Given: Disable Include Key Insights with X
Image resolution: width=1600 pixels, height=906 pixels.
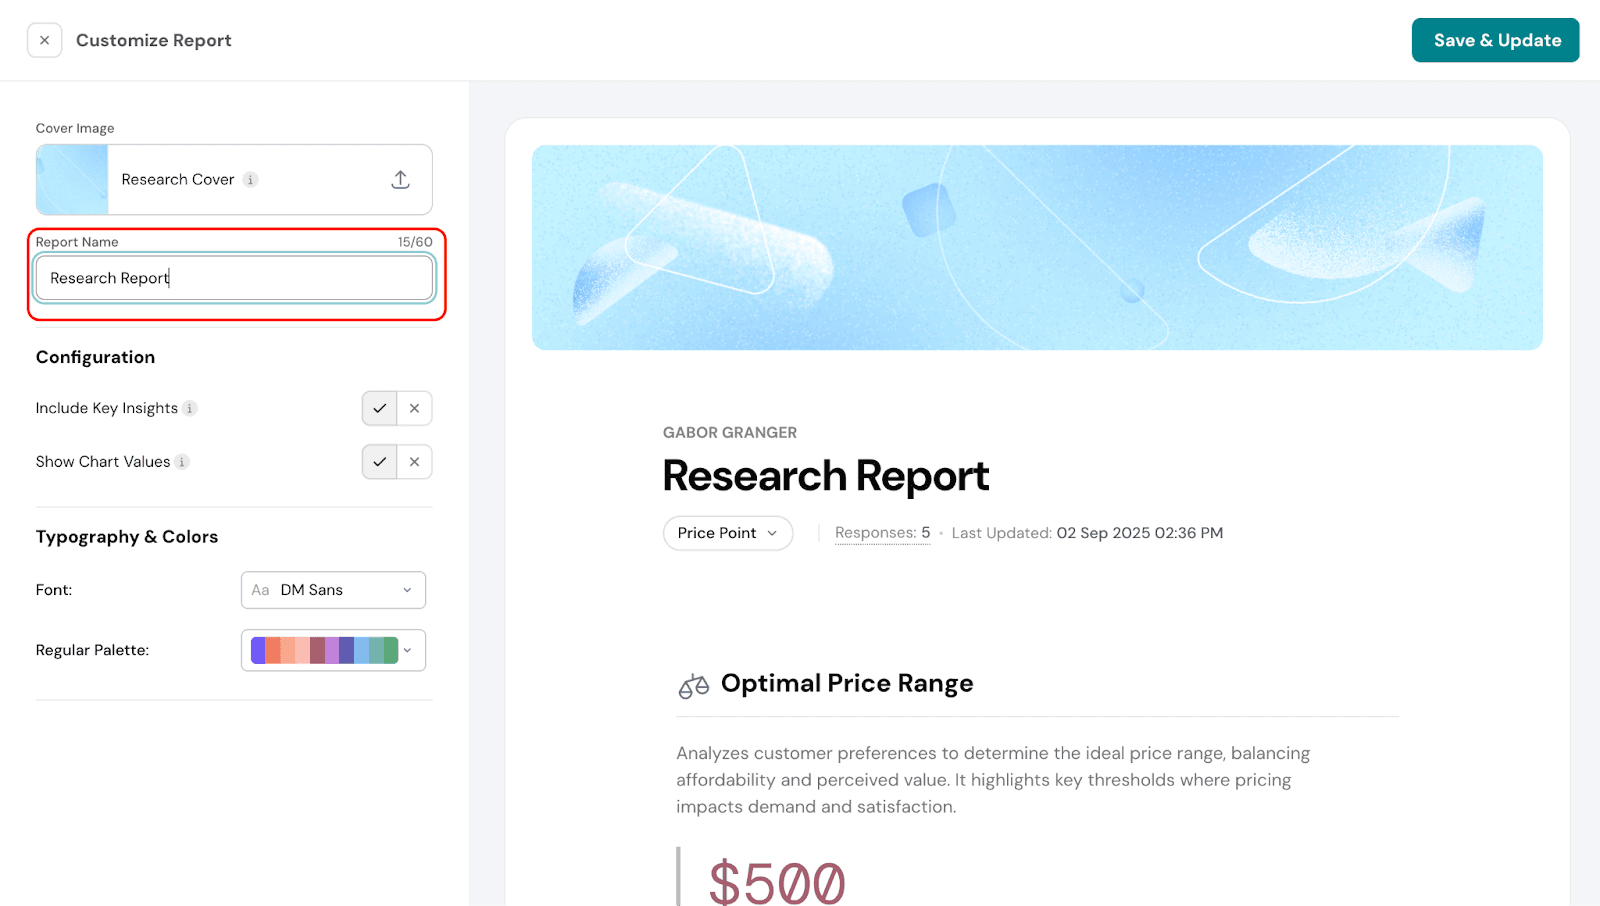Looking at the screenshot, I should coord(415,408).
